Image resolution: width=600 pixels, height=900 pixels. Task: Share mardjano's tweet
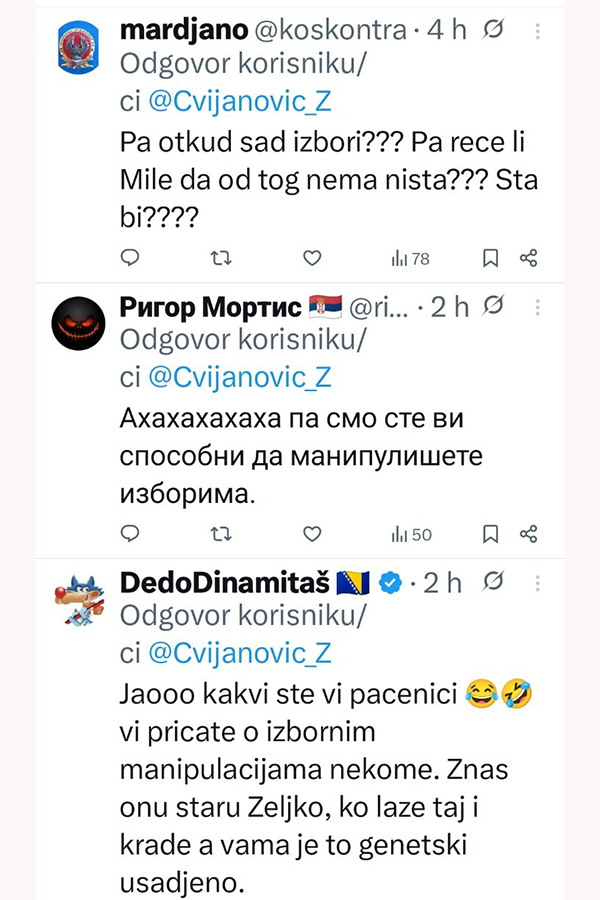click(530, 259)
